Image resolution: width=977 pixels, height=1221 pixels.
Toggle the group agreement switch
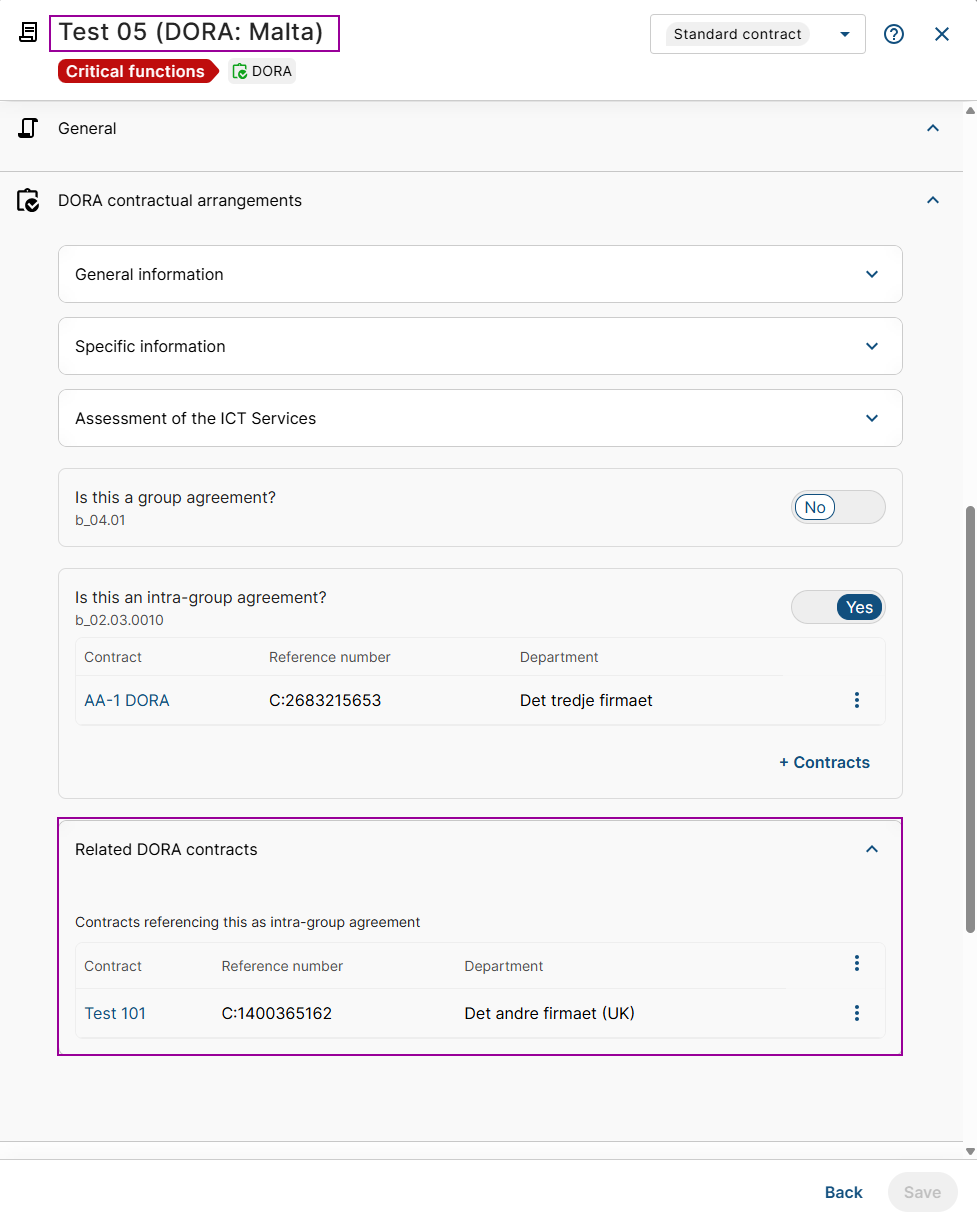(x=838, y=507)
